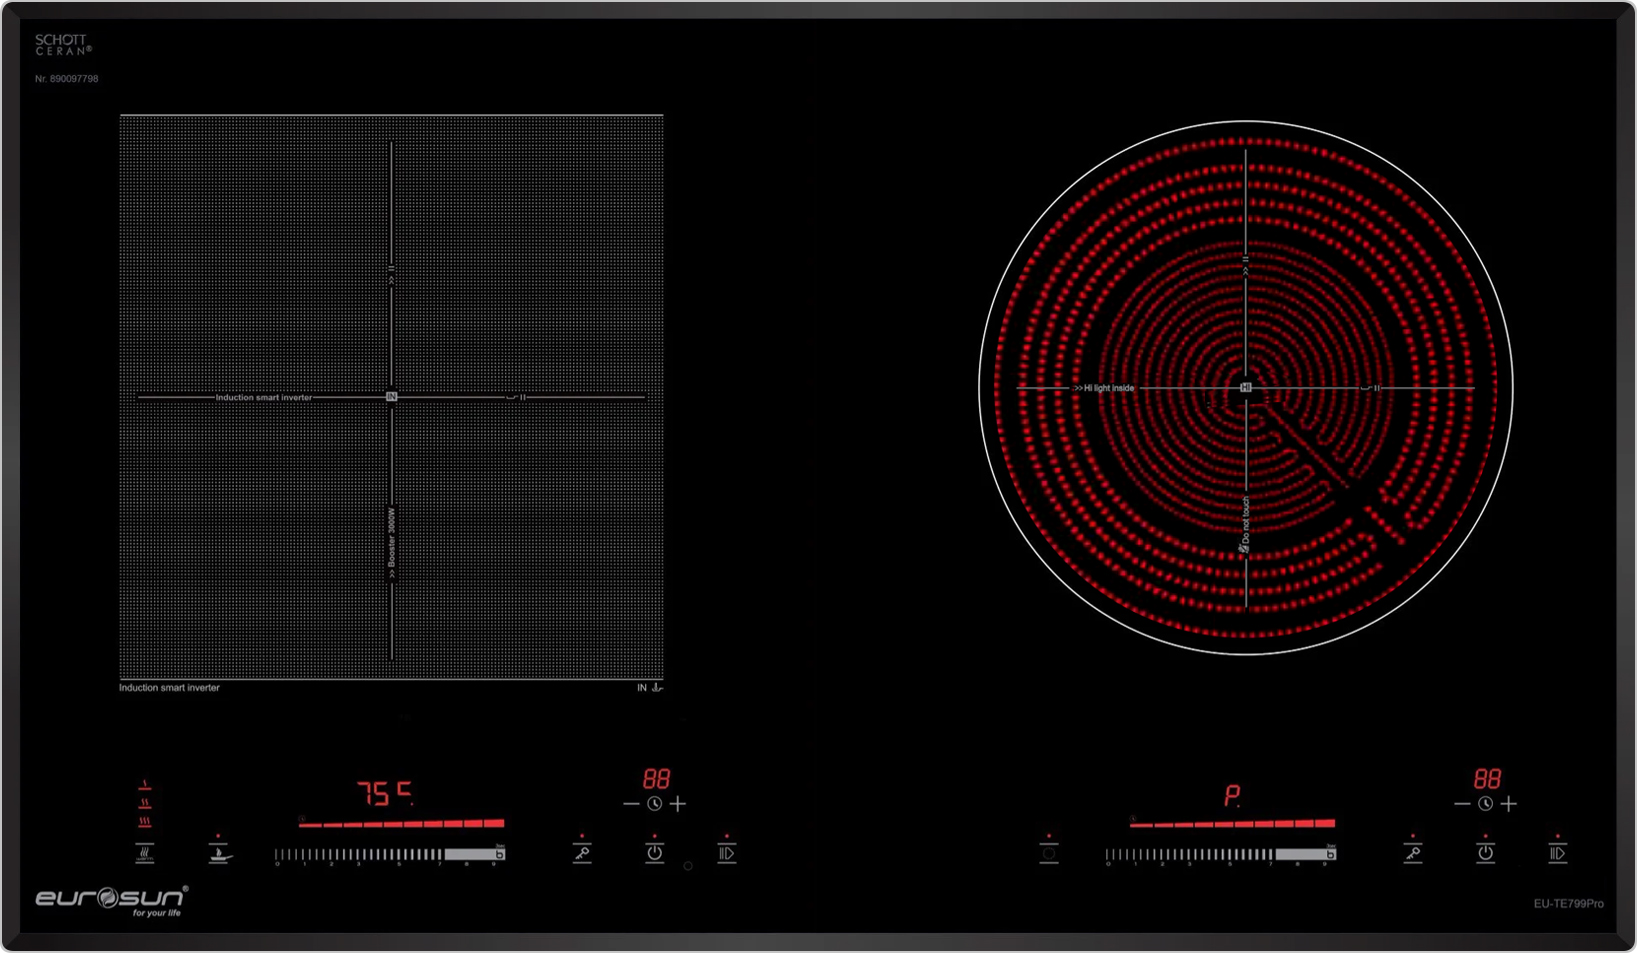Click the HI center of the radiant zone
This screenshot has height=953, width=1637.
(1245, 387)
